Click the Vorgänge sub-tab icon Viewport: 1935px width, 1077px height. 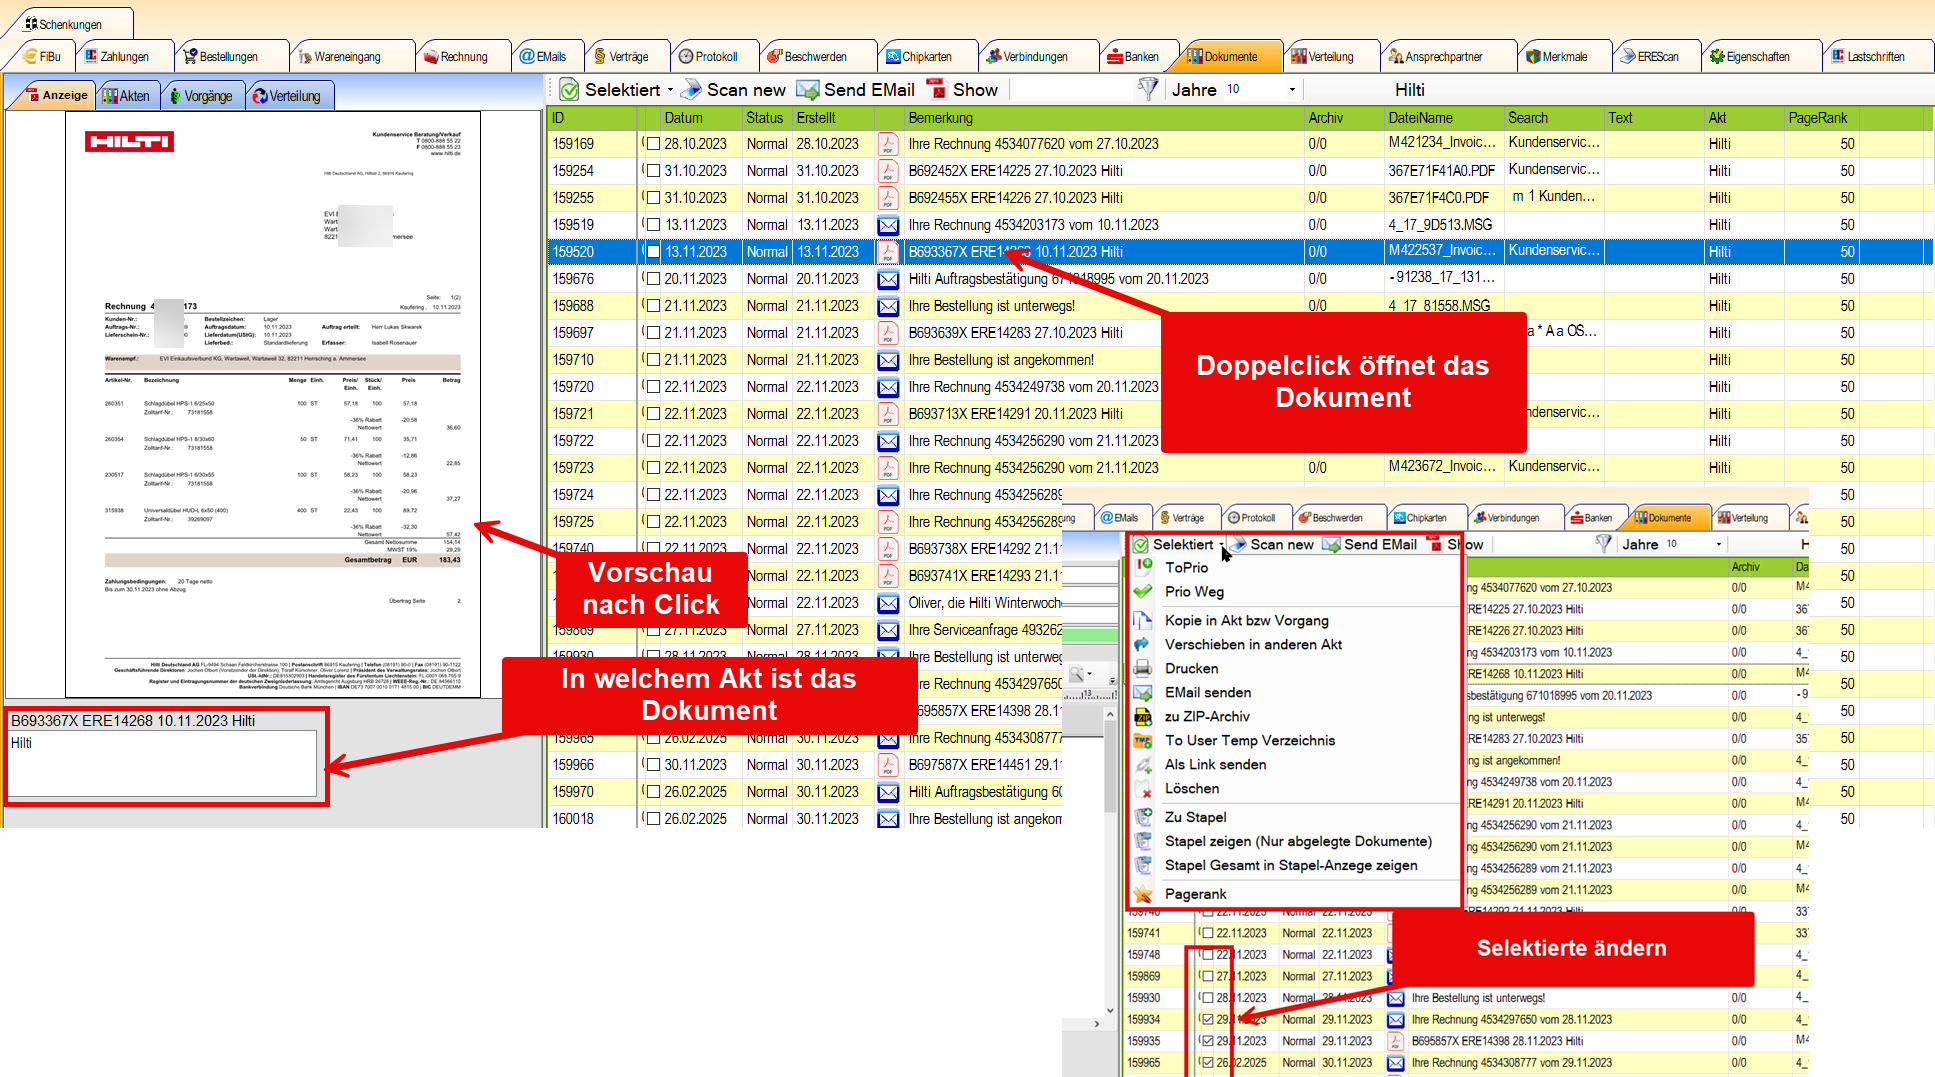click(x=175, y=96)
